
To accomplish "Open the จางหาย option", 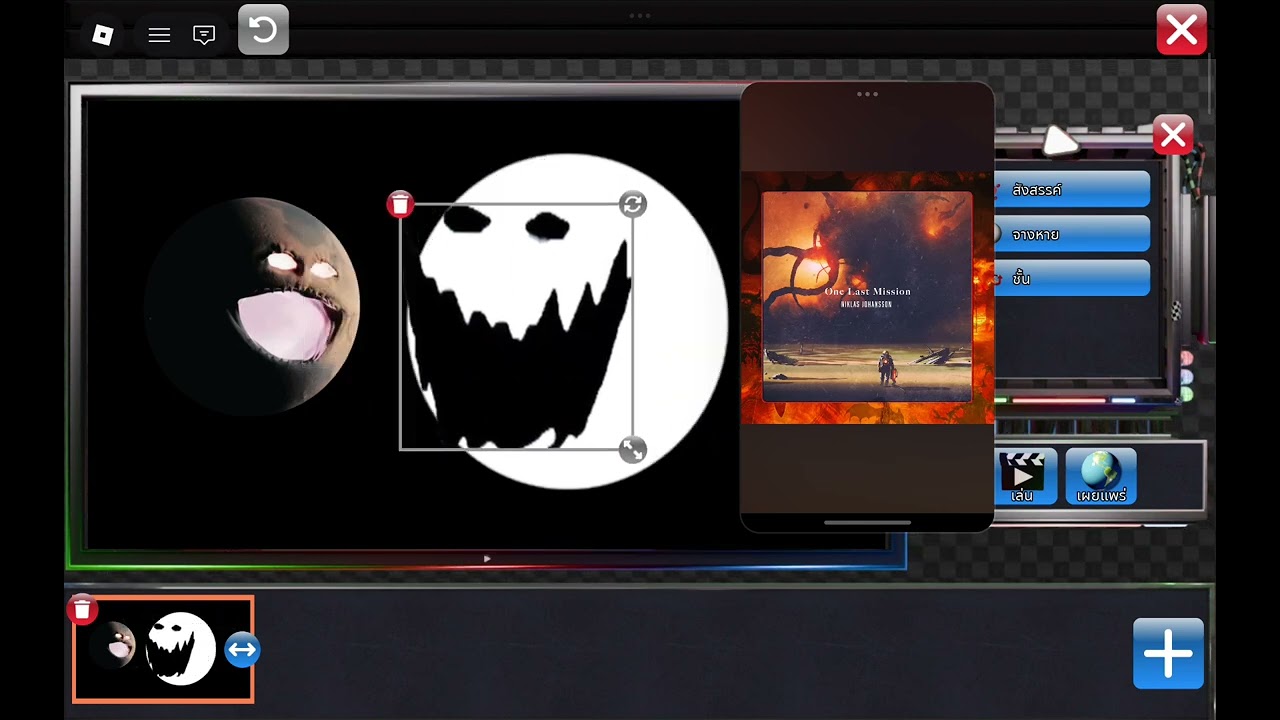I will 1073,234.
